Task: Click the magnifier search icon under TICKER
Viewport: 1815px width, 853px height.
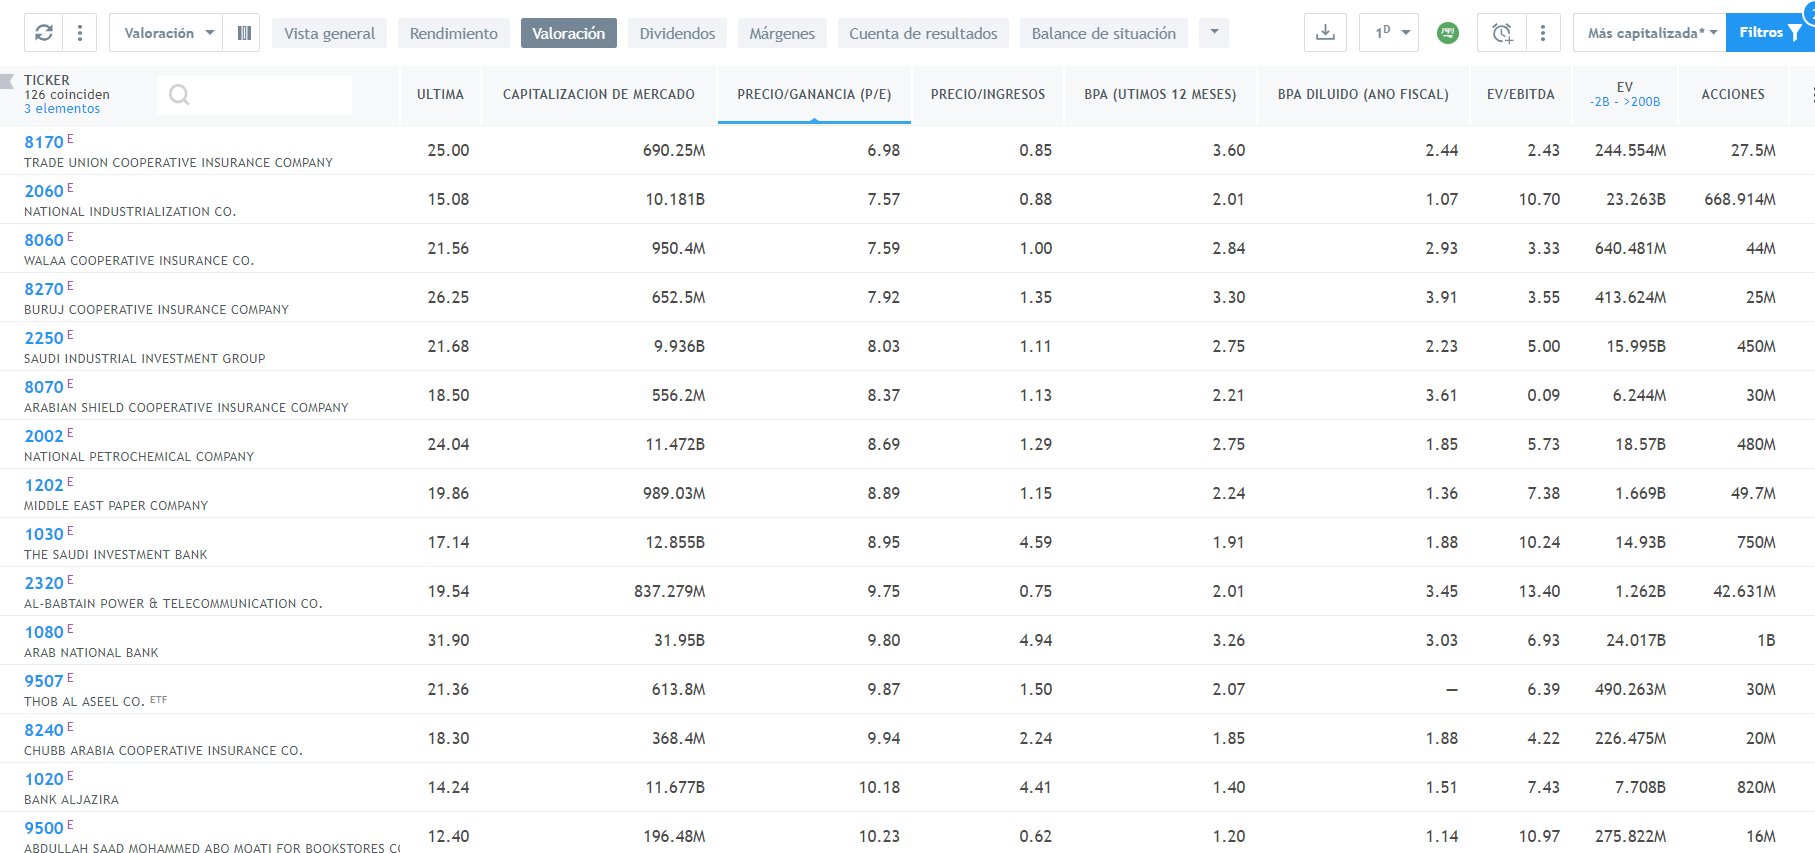Action: click(179, 95)
